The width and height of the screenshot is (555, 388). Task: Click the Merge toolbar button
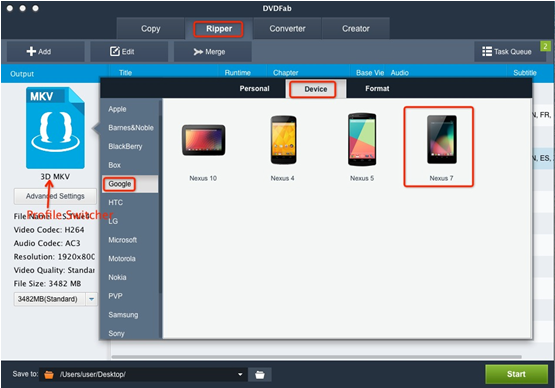(212, 52)
